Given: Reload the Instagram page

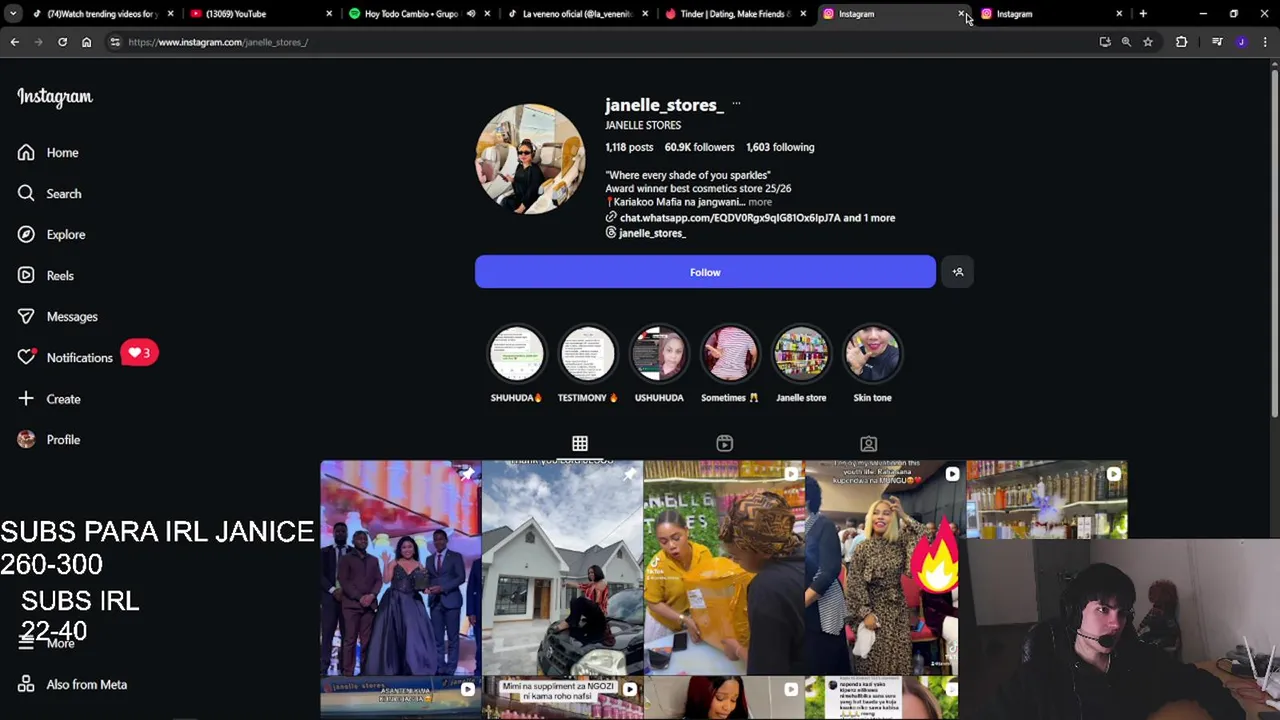Looking at the screenshot, I should point(62,42).
